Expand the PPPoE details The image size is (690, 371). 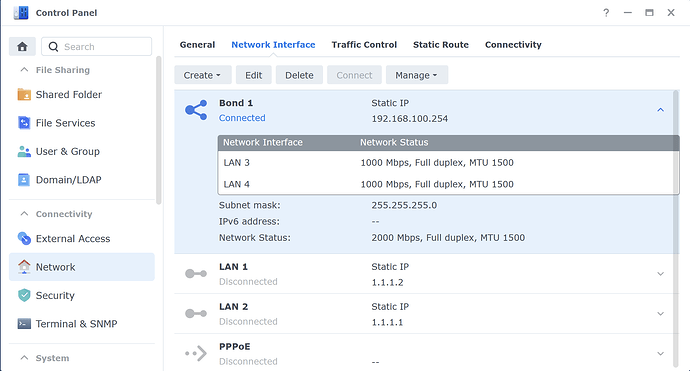(661, 354)
